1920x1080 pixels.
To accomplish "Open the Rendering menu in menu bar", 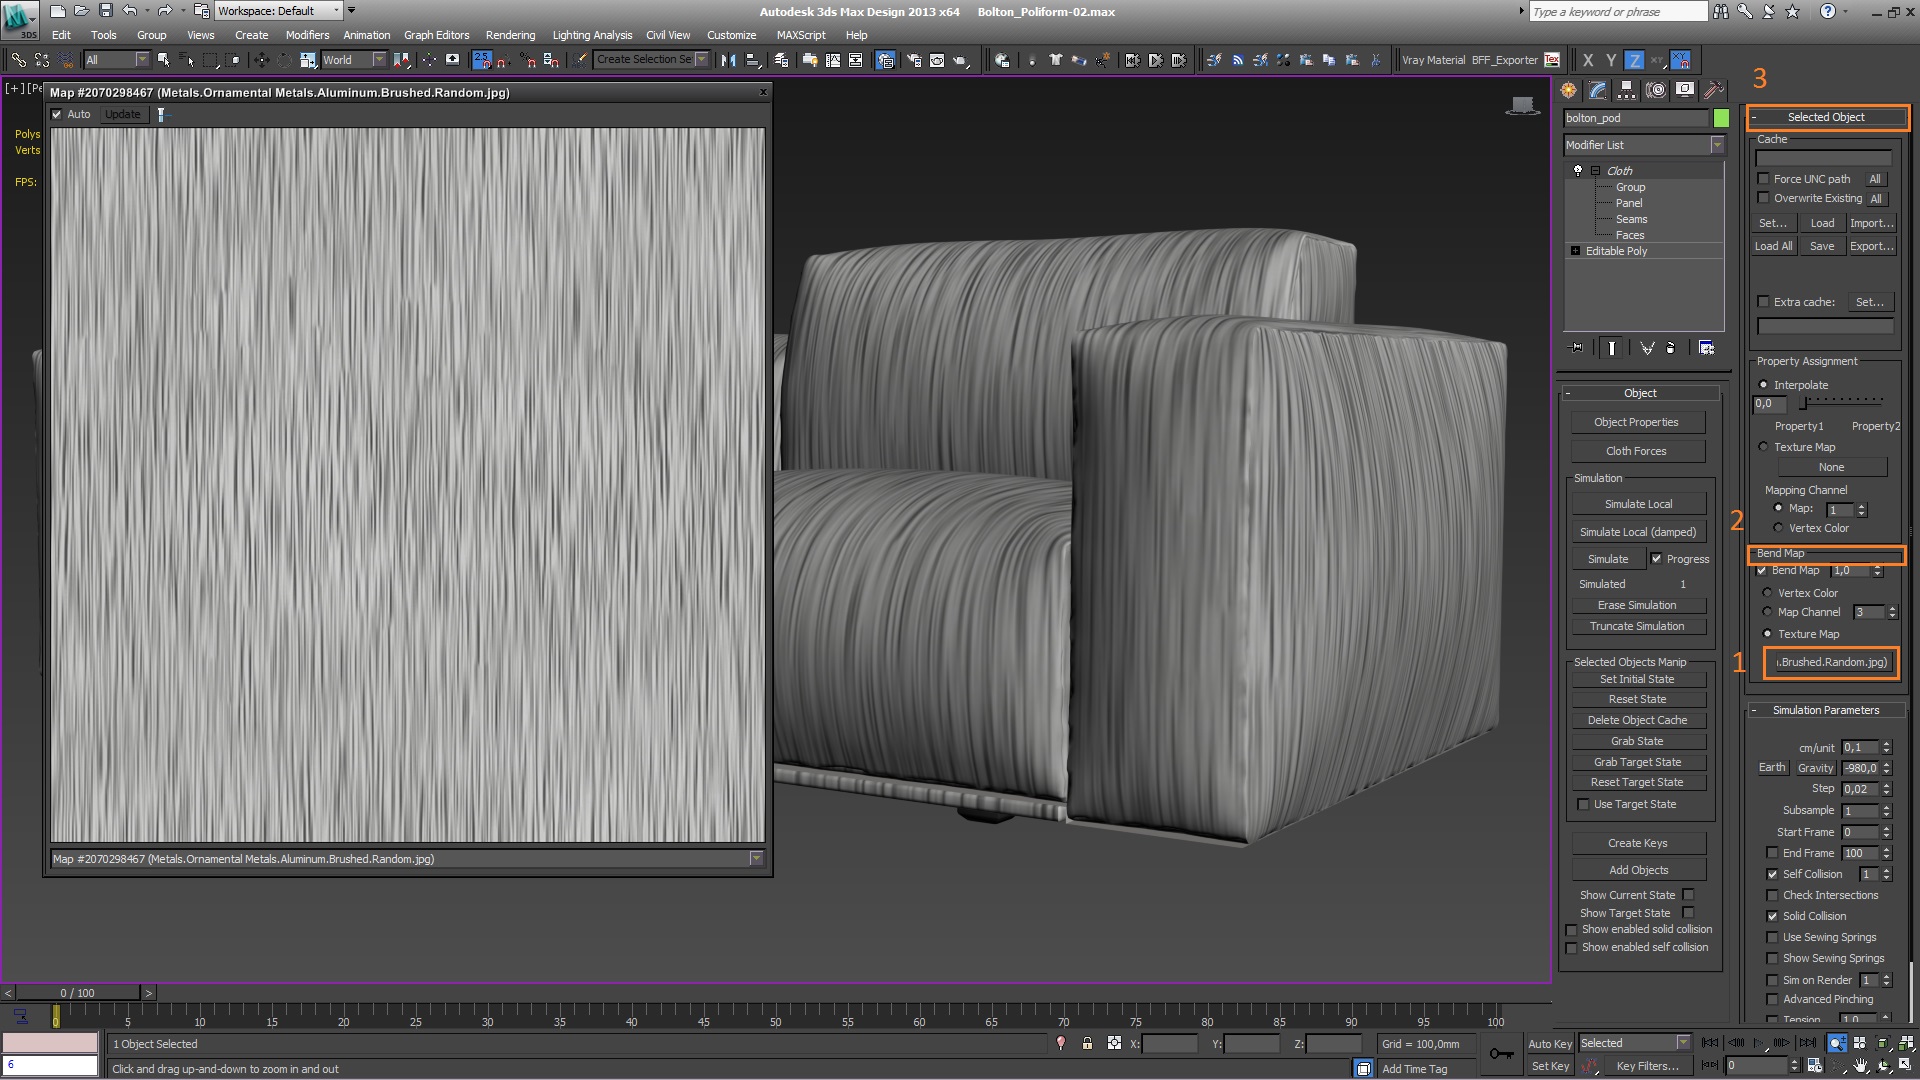I will point(509,36).
